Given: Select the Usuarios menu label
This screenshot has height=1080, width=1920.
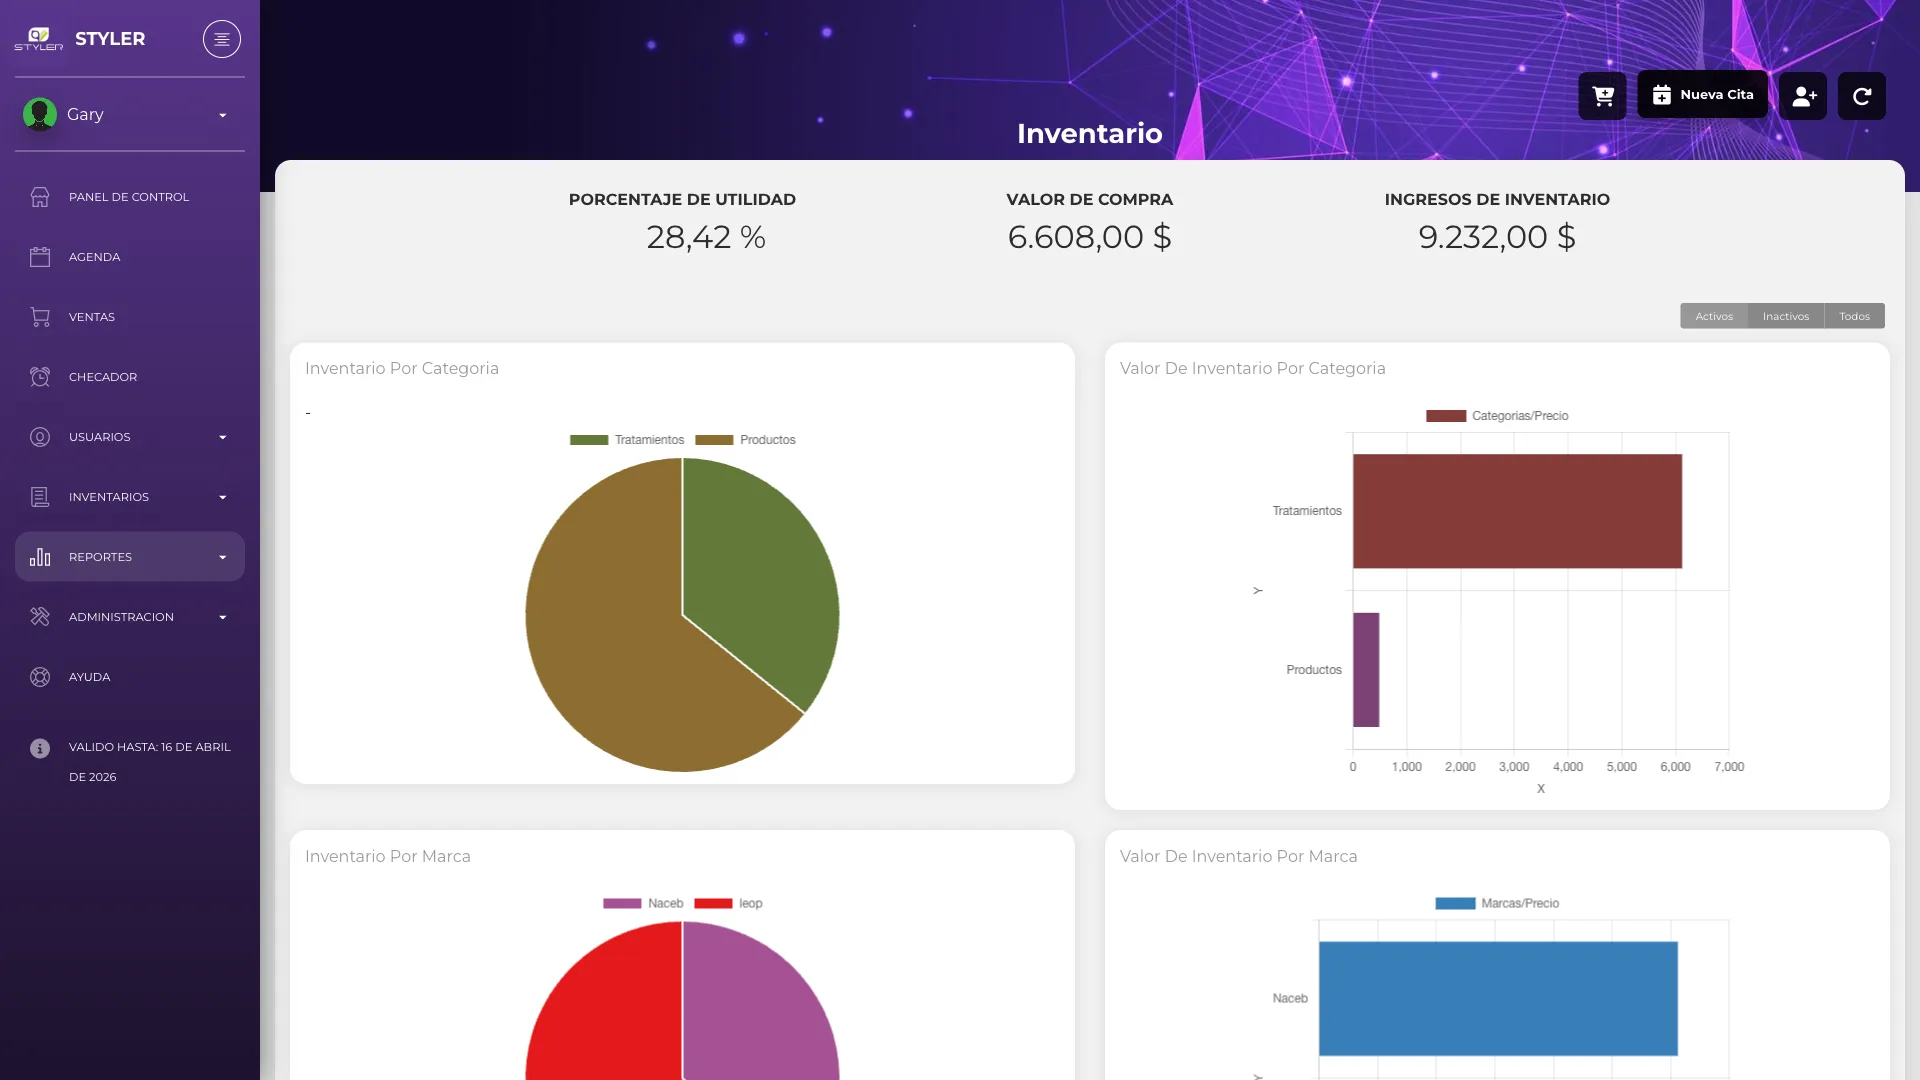Looking at the screenshot, I should click(x=100, y=437).
